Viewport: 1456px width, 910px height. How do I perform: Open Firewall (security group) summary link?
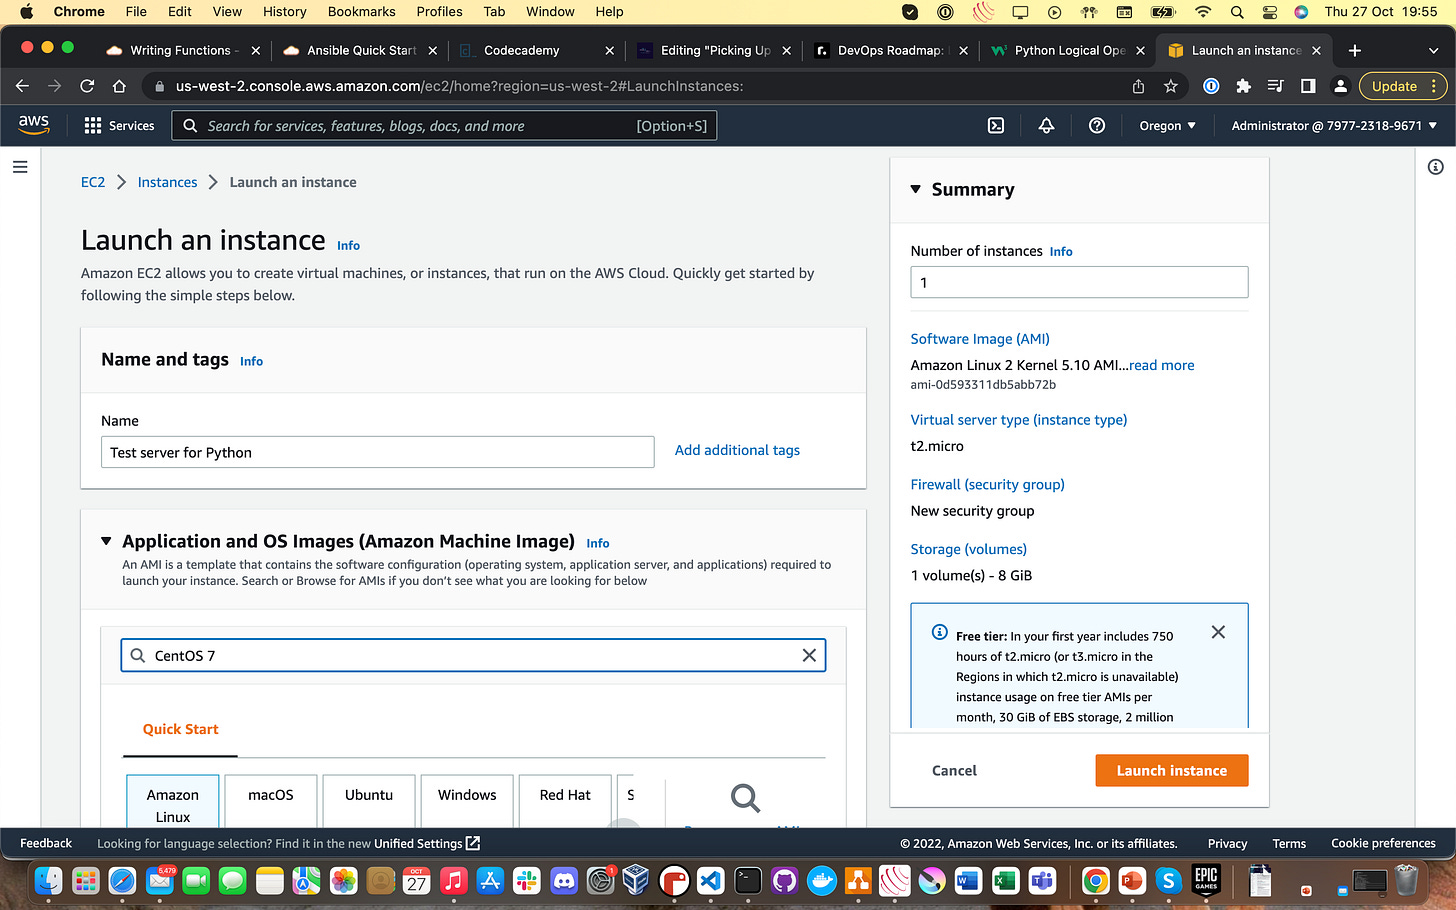point(987,484)
